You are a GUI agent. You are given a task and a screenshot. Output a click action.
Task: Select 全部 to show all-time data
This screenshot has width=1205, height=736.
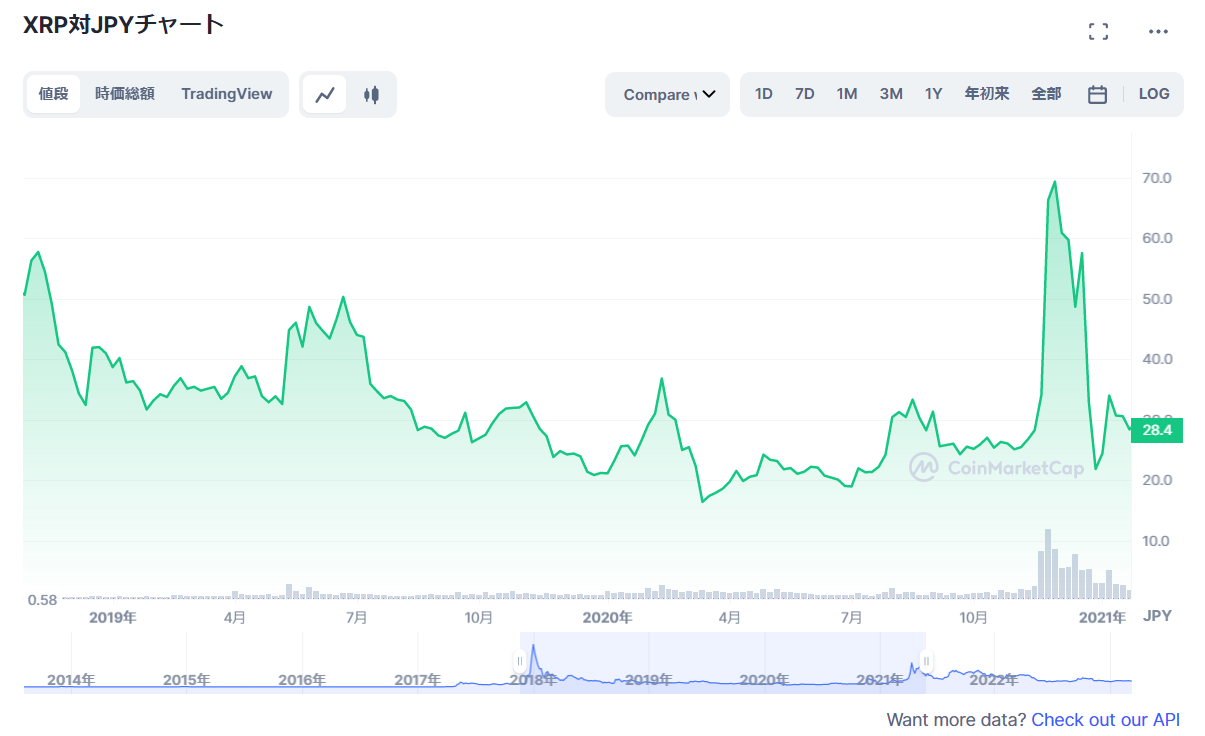[x=1046, y=93]
